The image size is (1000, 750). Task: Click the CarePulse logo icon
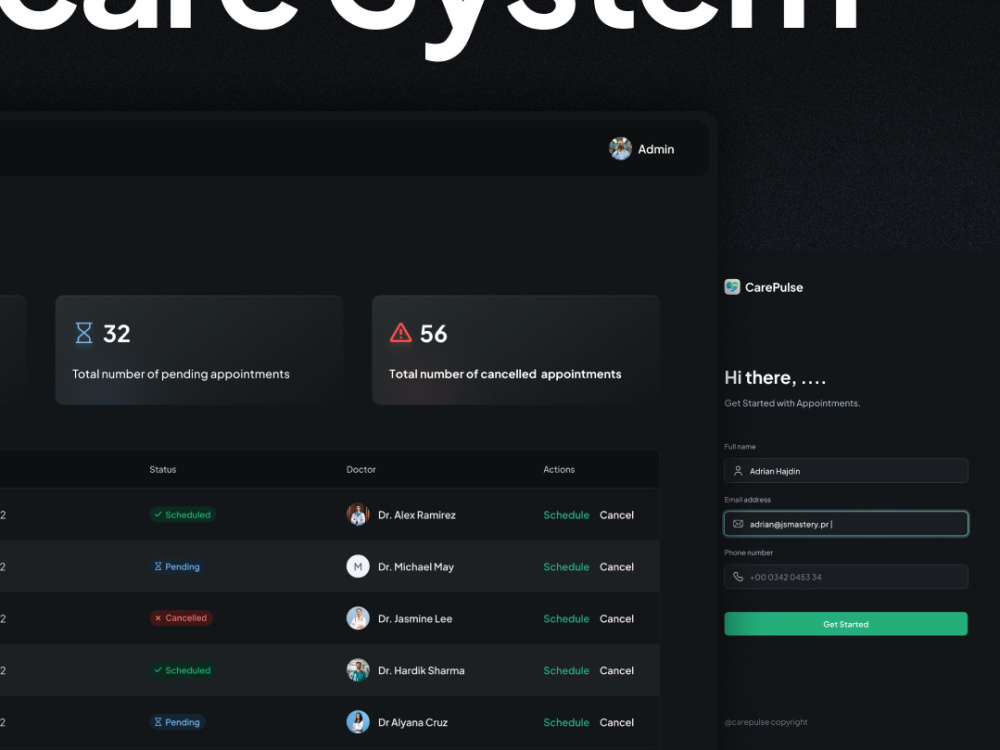pyautogui.click(x=732, y=287)
